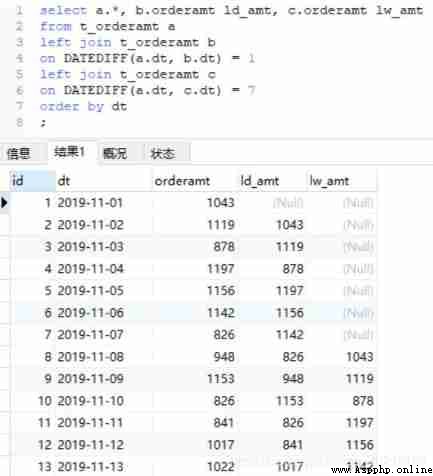Select orderamt 1043 in the 2019-11-01 row

tap(221, 203)
